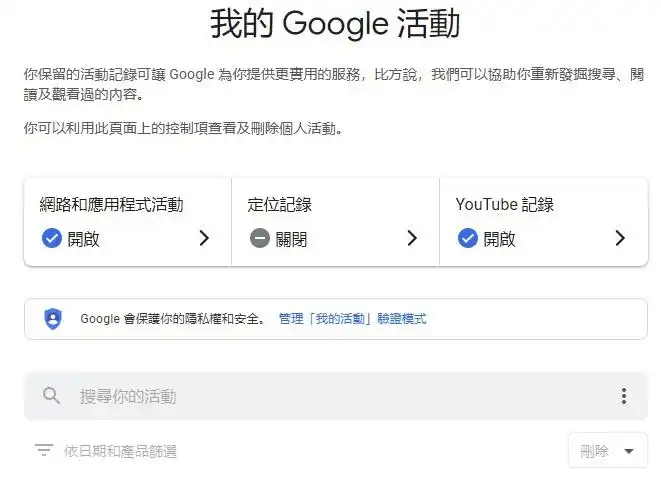The width and height of the screenshot is (661, 482).
Task: Click the 我的 Google 活動 heading
Action: (335, 24)
